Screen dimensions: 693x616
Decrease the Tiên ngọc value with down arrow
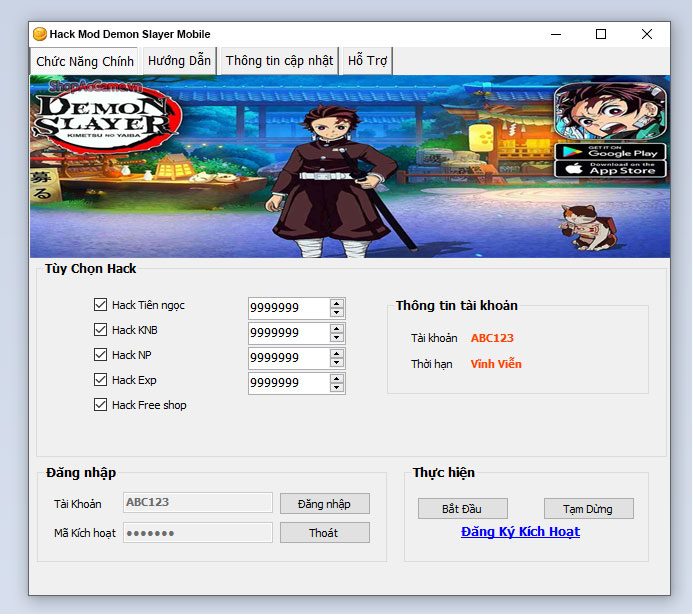pos(337,312)
